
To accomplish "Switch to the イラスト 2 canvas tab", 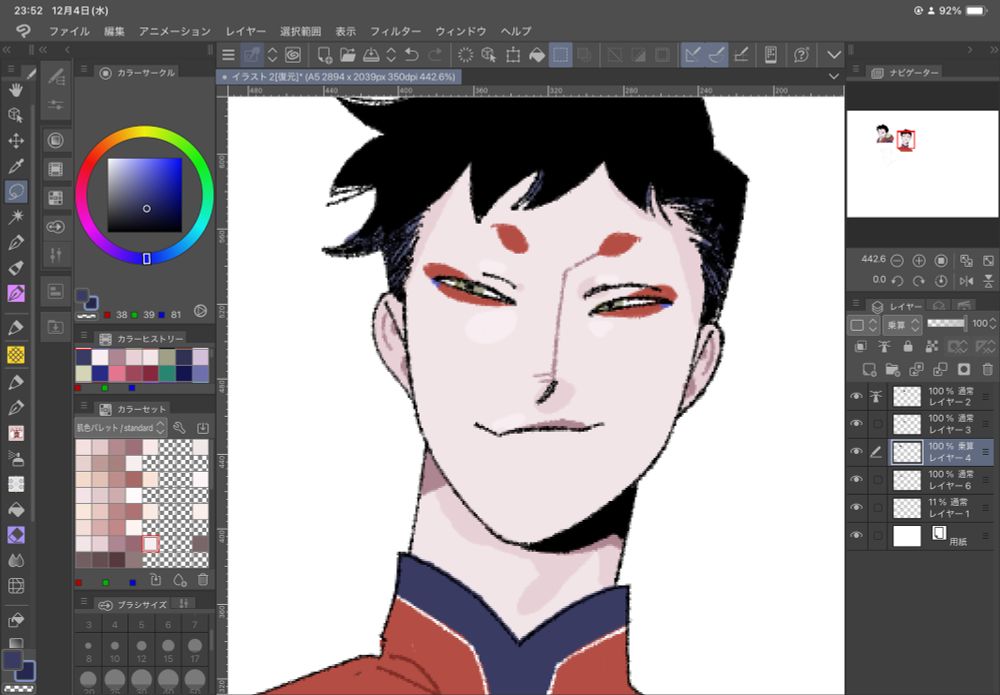I will [x=339, y=77].
